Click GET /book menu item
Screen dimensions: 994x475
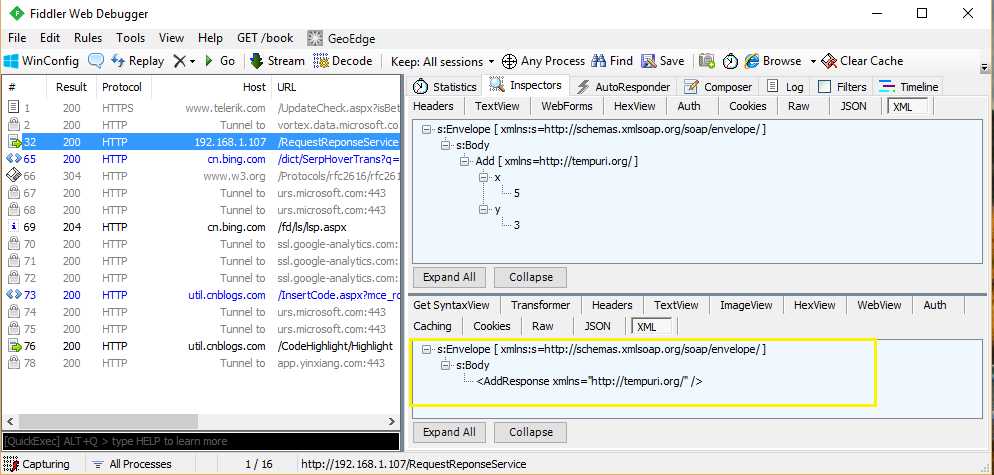tap(265, 38)
